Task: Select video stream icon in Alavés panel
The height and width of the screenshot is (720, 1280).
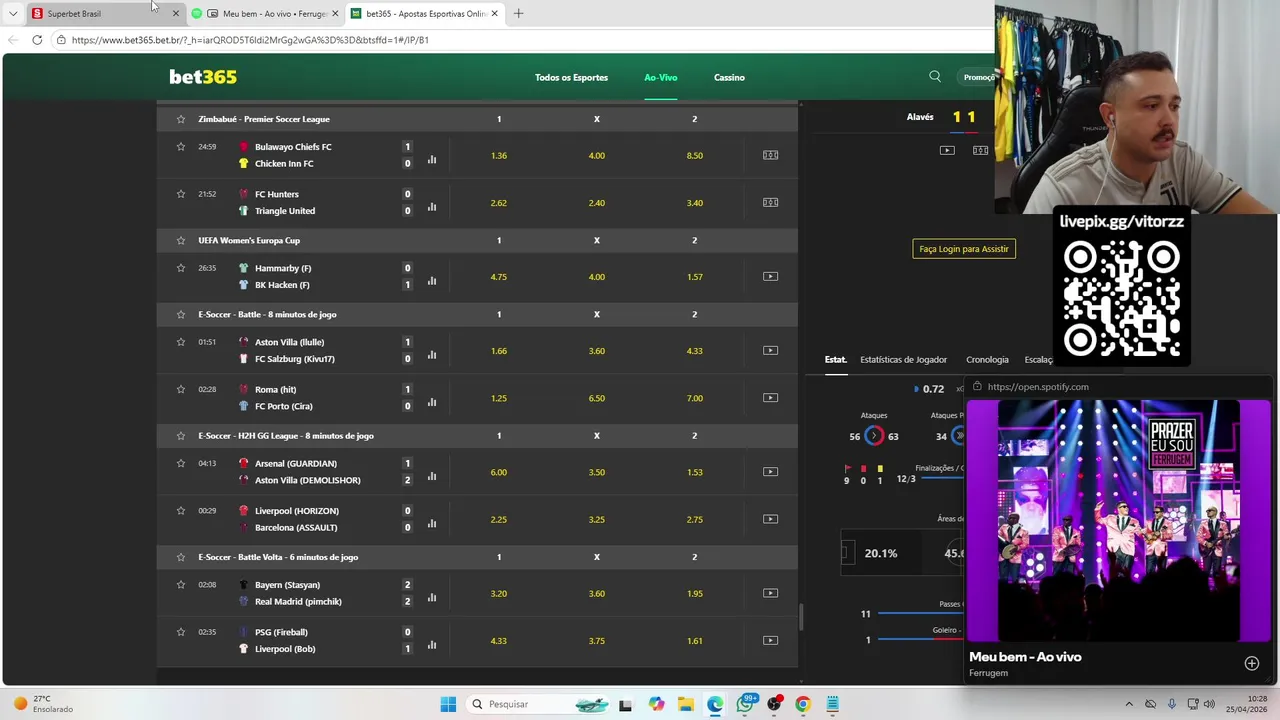Action: tap(947, 150)
